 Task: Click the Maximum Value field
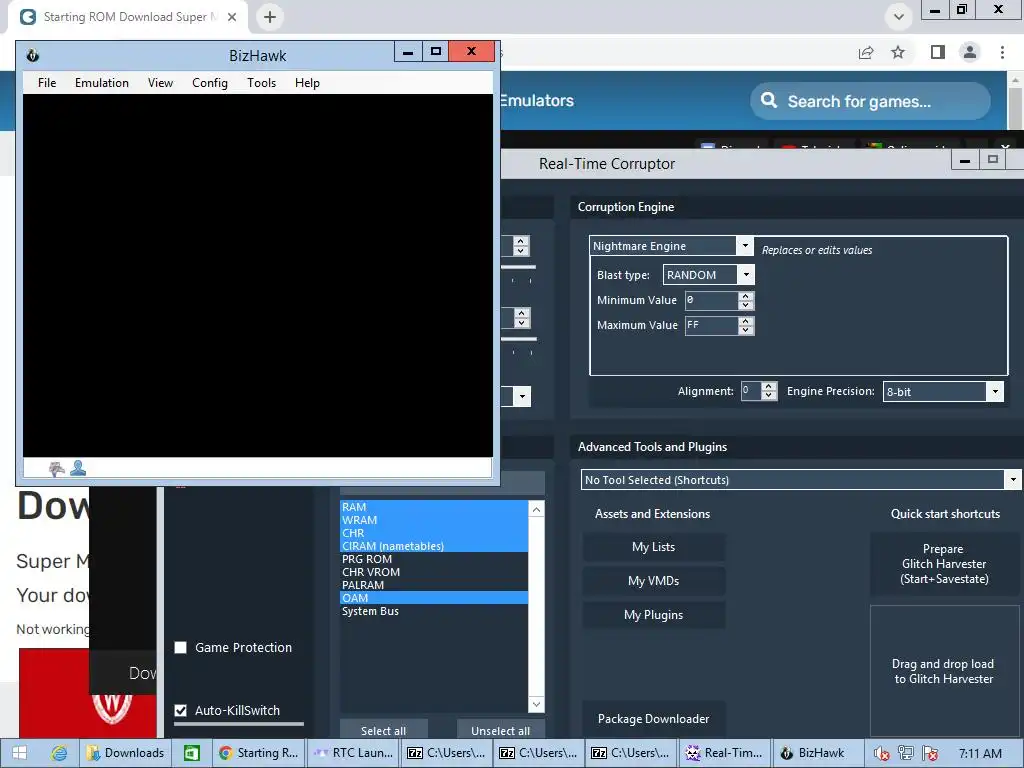[711, 325]
